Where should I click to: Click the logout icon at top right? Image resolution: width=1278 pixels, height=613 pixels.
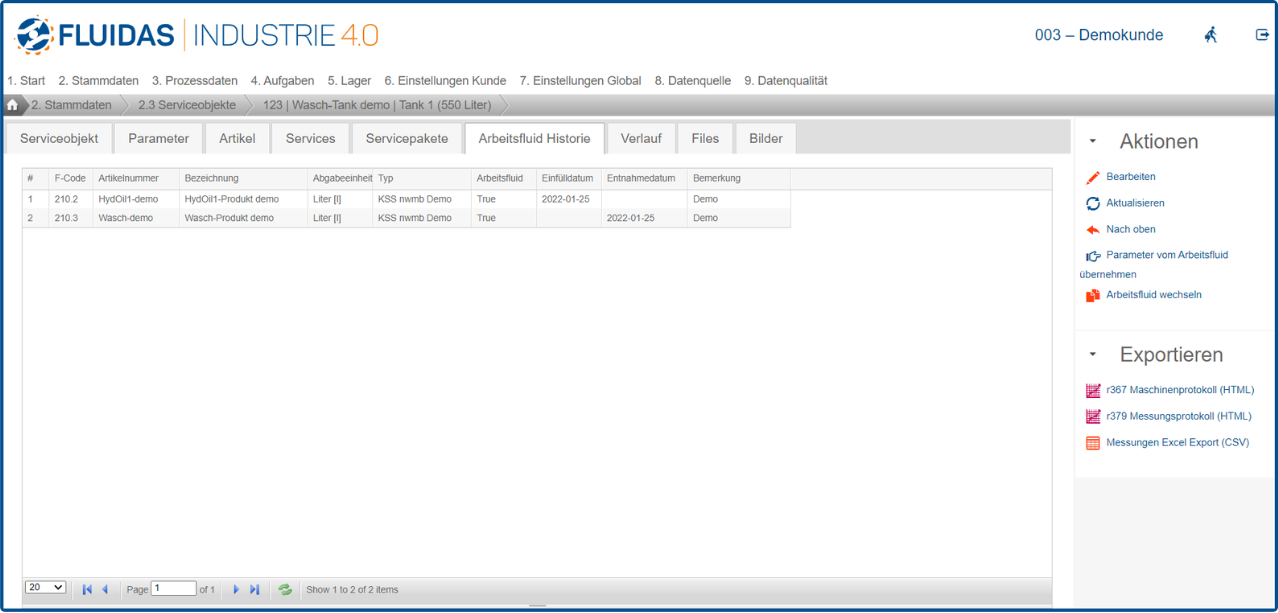pyautogui.click(x=1262, y=35)
